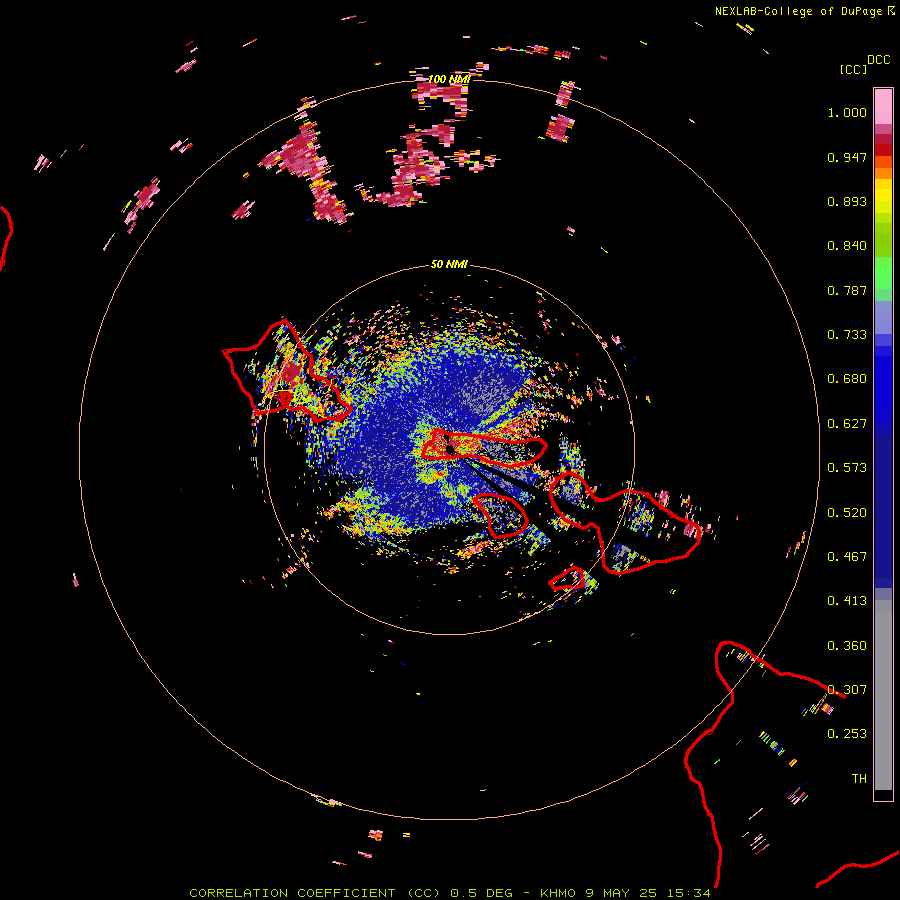
Task: Pick the orange segment of the color bar
Action: tap(883, 173)
